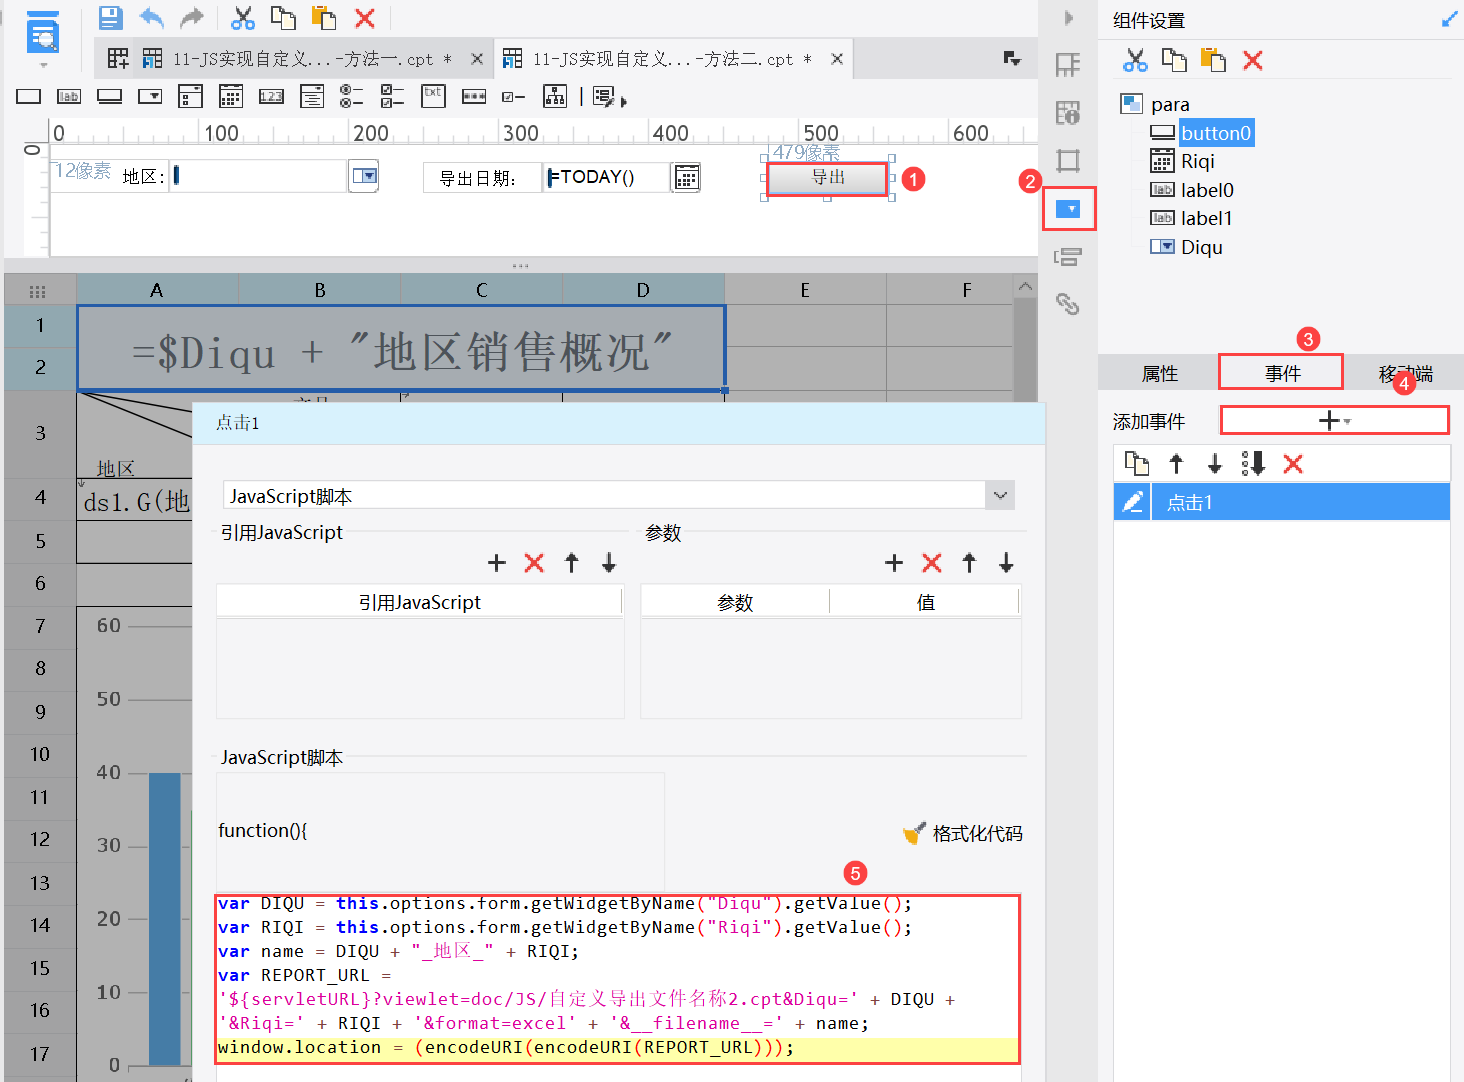Remove referenced JavaScript with red X
This screenshot has height=1082, width=1464.
coord(534,563)
